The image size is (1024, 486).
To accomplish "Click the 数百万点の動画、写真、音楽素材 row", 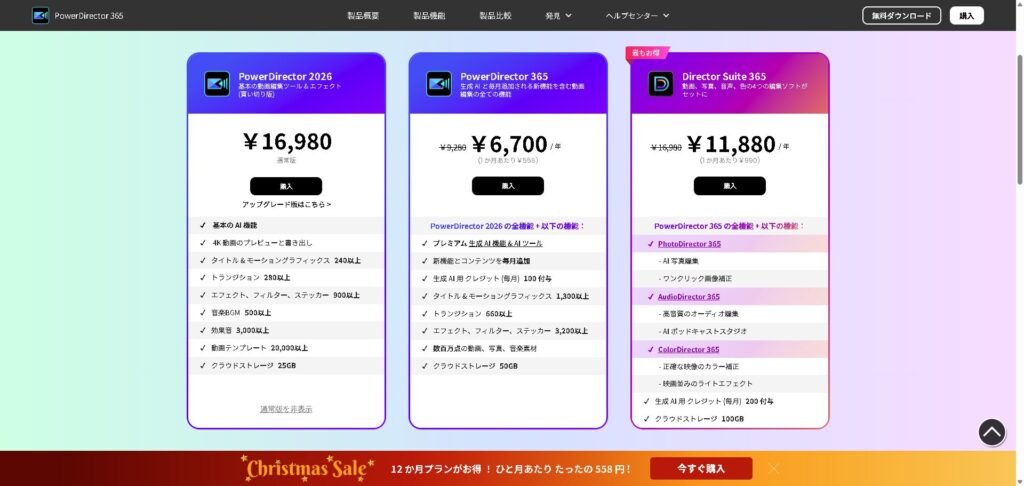I will 507,349.
